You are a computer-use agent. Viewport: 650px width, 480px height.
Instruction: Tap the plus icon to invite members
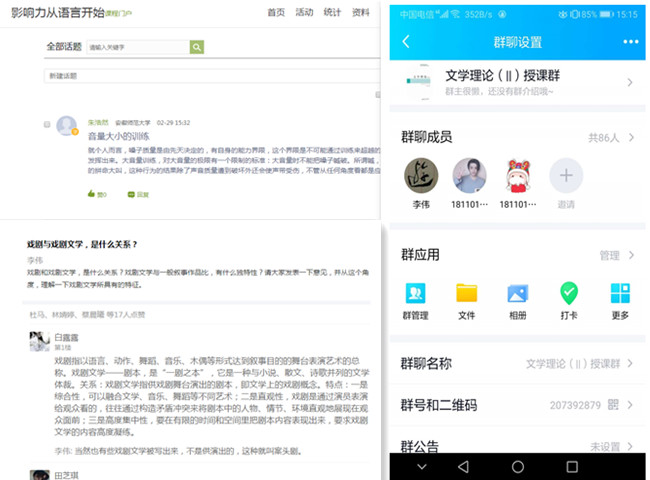(566, 178)
